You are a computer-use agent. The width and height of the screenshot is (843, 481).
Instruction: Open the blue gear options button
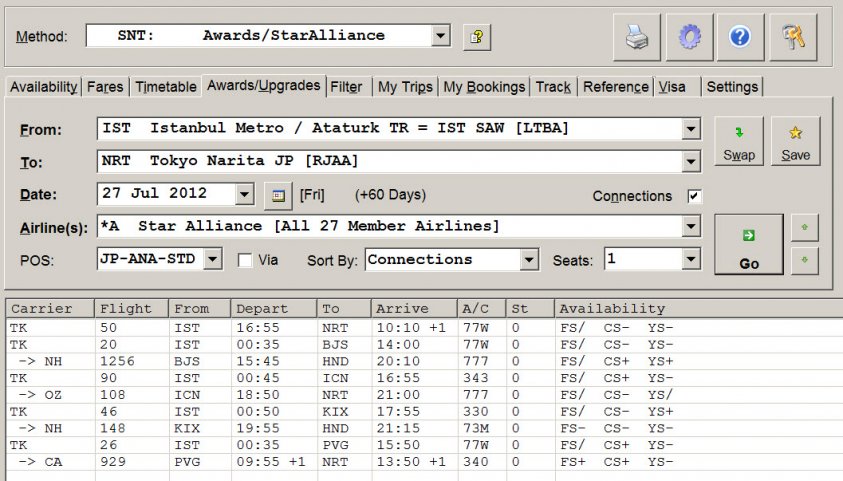(x=688, y=37)
